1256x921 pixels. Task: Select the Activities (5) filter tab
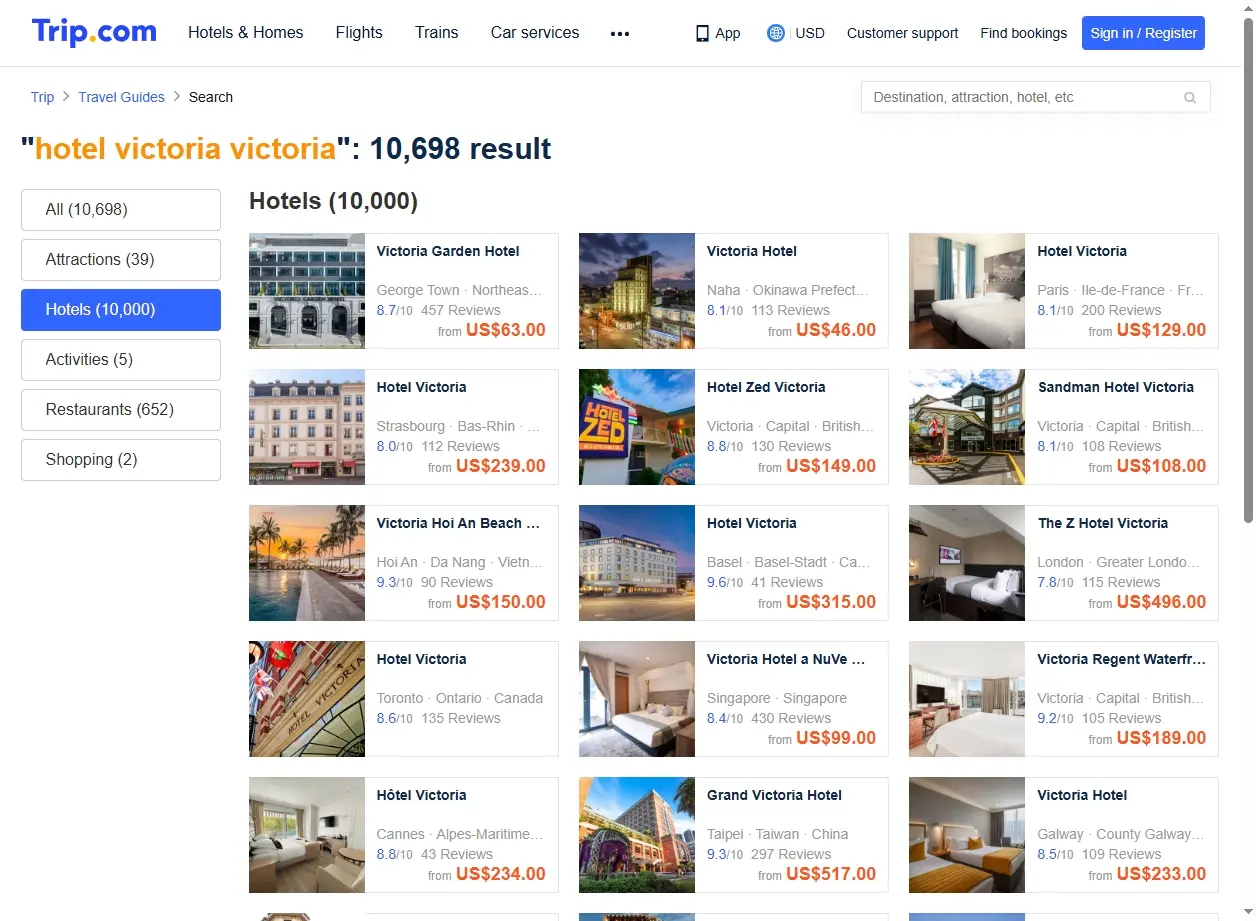121,360
